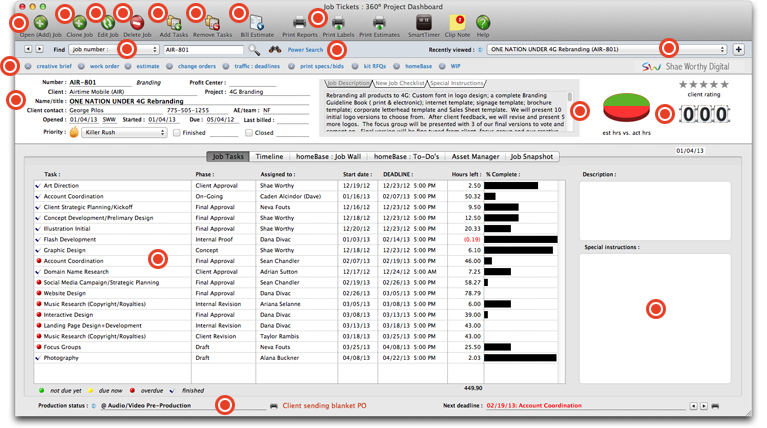767x428 pixels.
Task: Toggle the Closed checkbox
Action: (249, 132)
